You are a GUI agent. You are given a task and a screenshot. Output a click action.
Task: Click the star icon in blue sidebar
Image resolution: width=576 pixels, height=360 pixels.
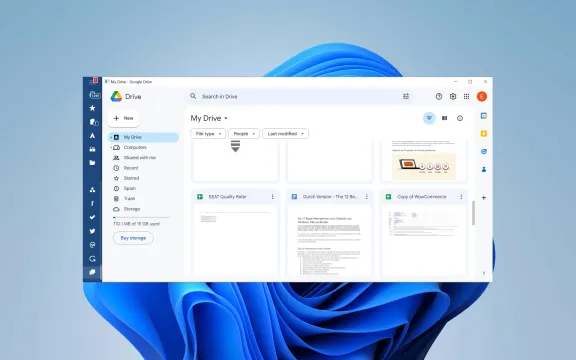(93, 108)
